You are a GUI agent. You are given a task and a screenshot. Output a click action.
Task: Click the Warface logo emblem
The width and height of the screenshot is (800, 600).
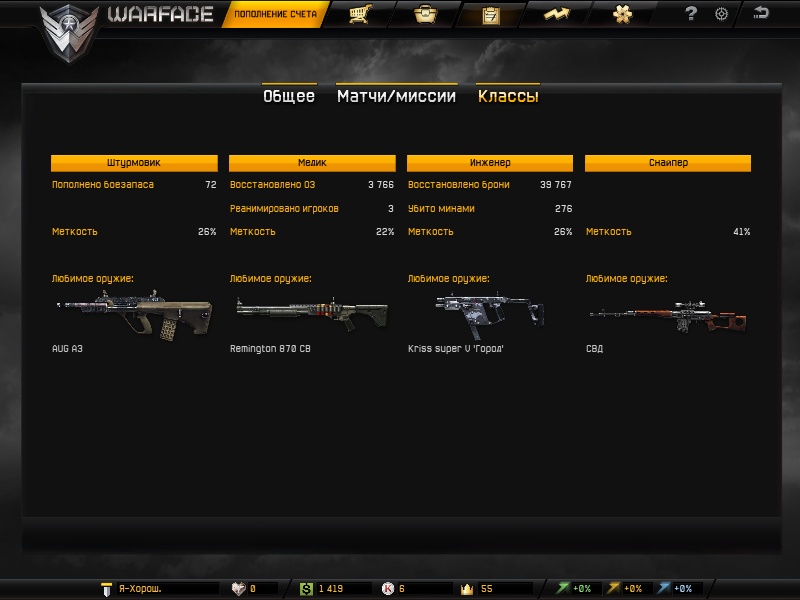pos(69,33)
